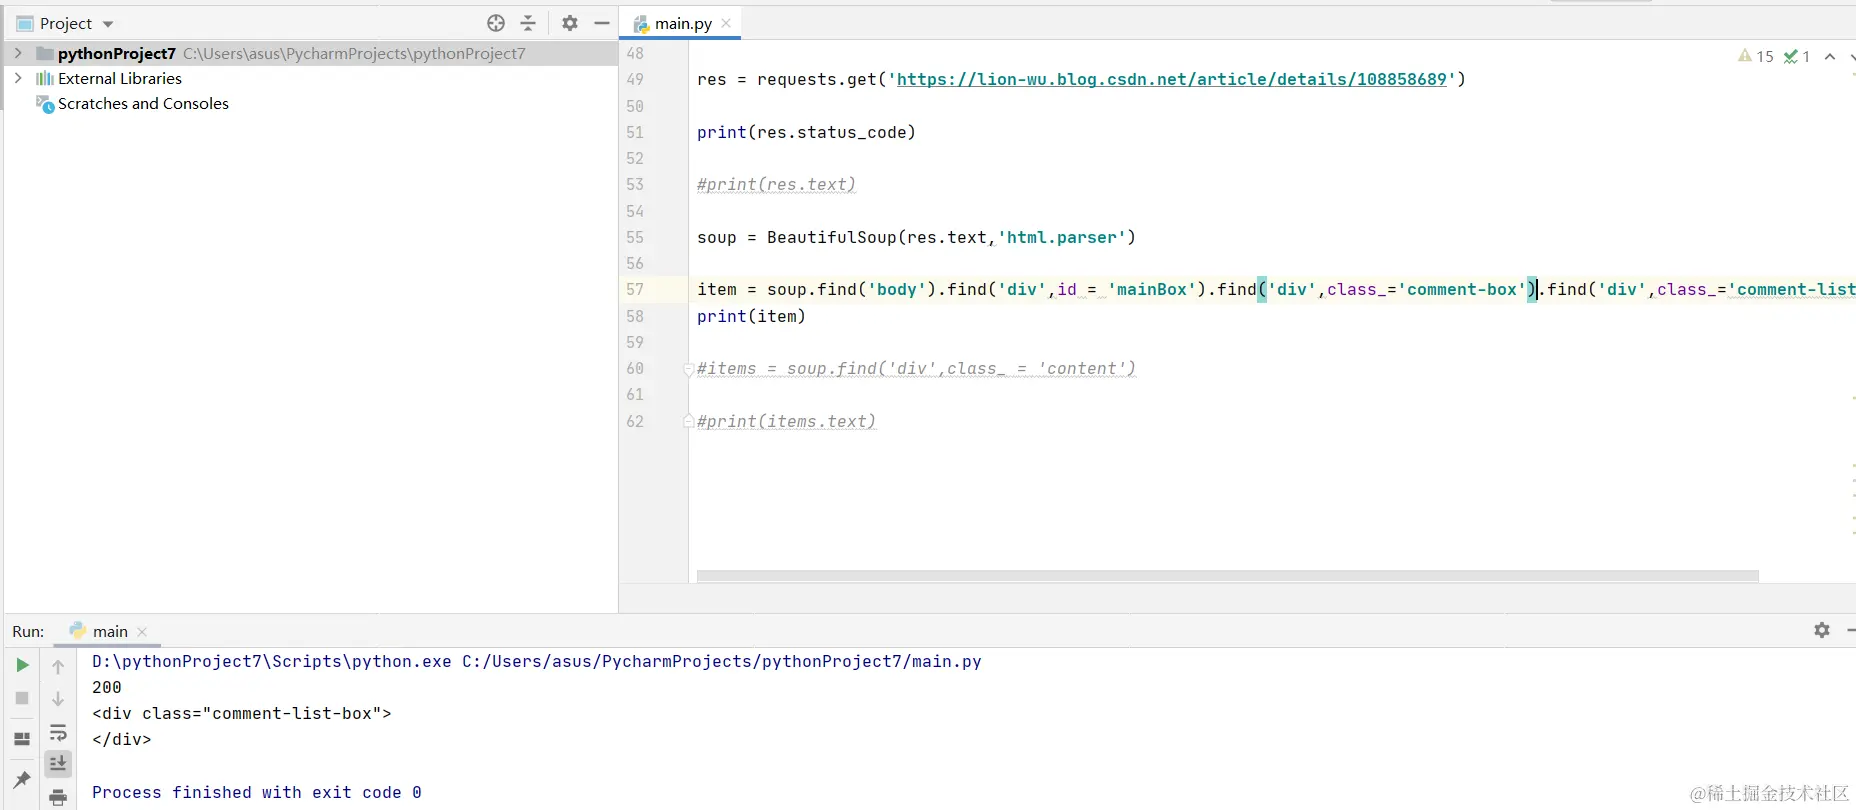
Task: Click the BeautifulSoup line of code
Action: coord(916,237)
